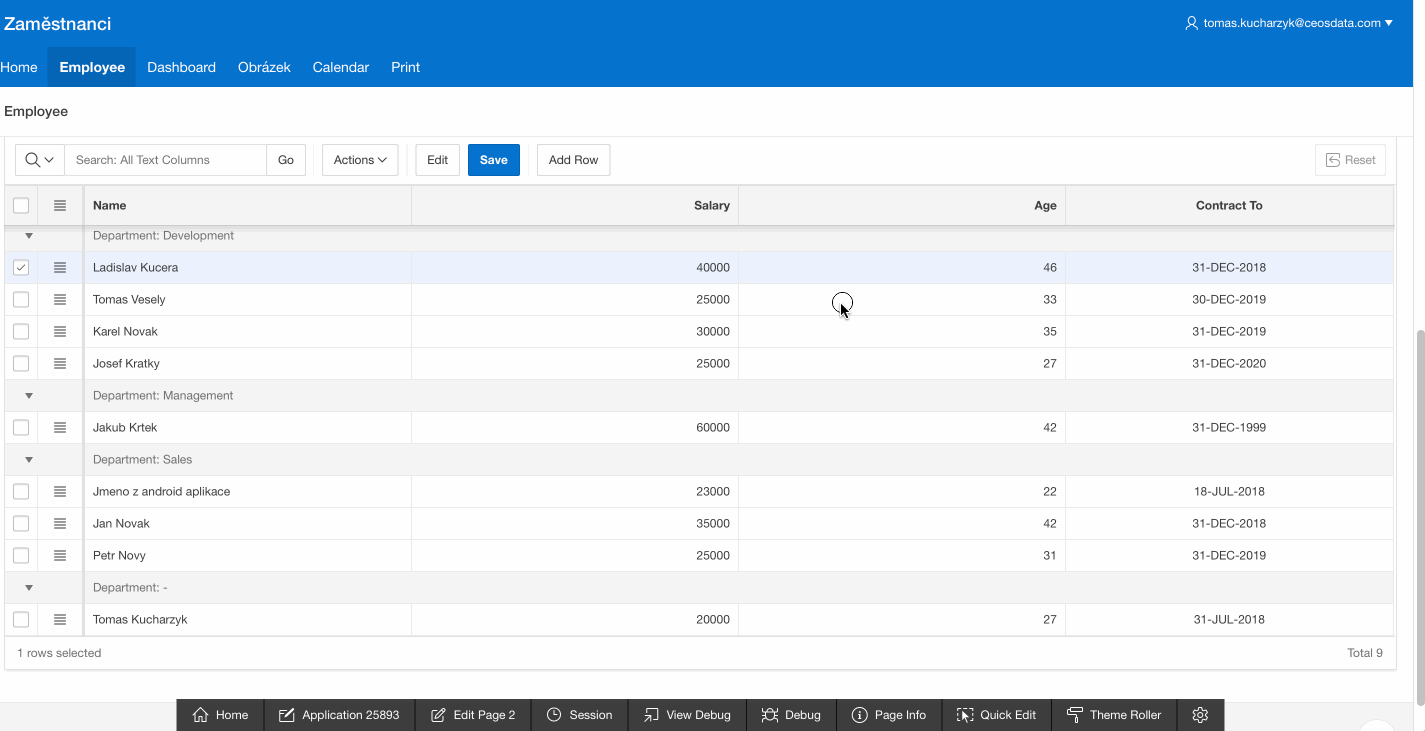Open the row actions menu for Jakub Krtek
Viewport: 1425px width, 731px height.
tap(60, 427)
